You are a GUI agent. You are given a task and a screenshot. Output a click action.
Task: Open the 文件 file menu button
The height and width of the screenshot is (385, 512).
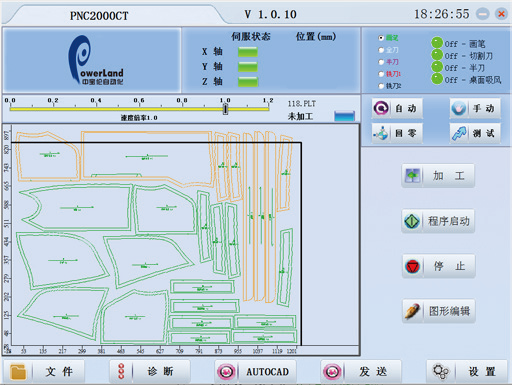(x=44, y=371)
